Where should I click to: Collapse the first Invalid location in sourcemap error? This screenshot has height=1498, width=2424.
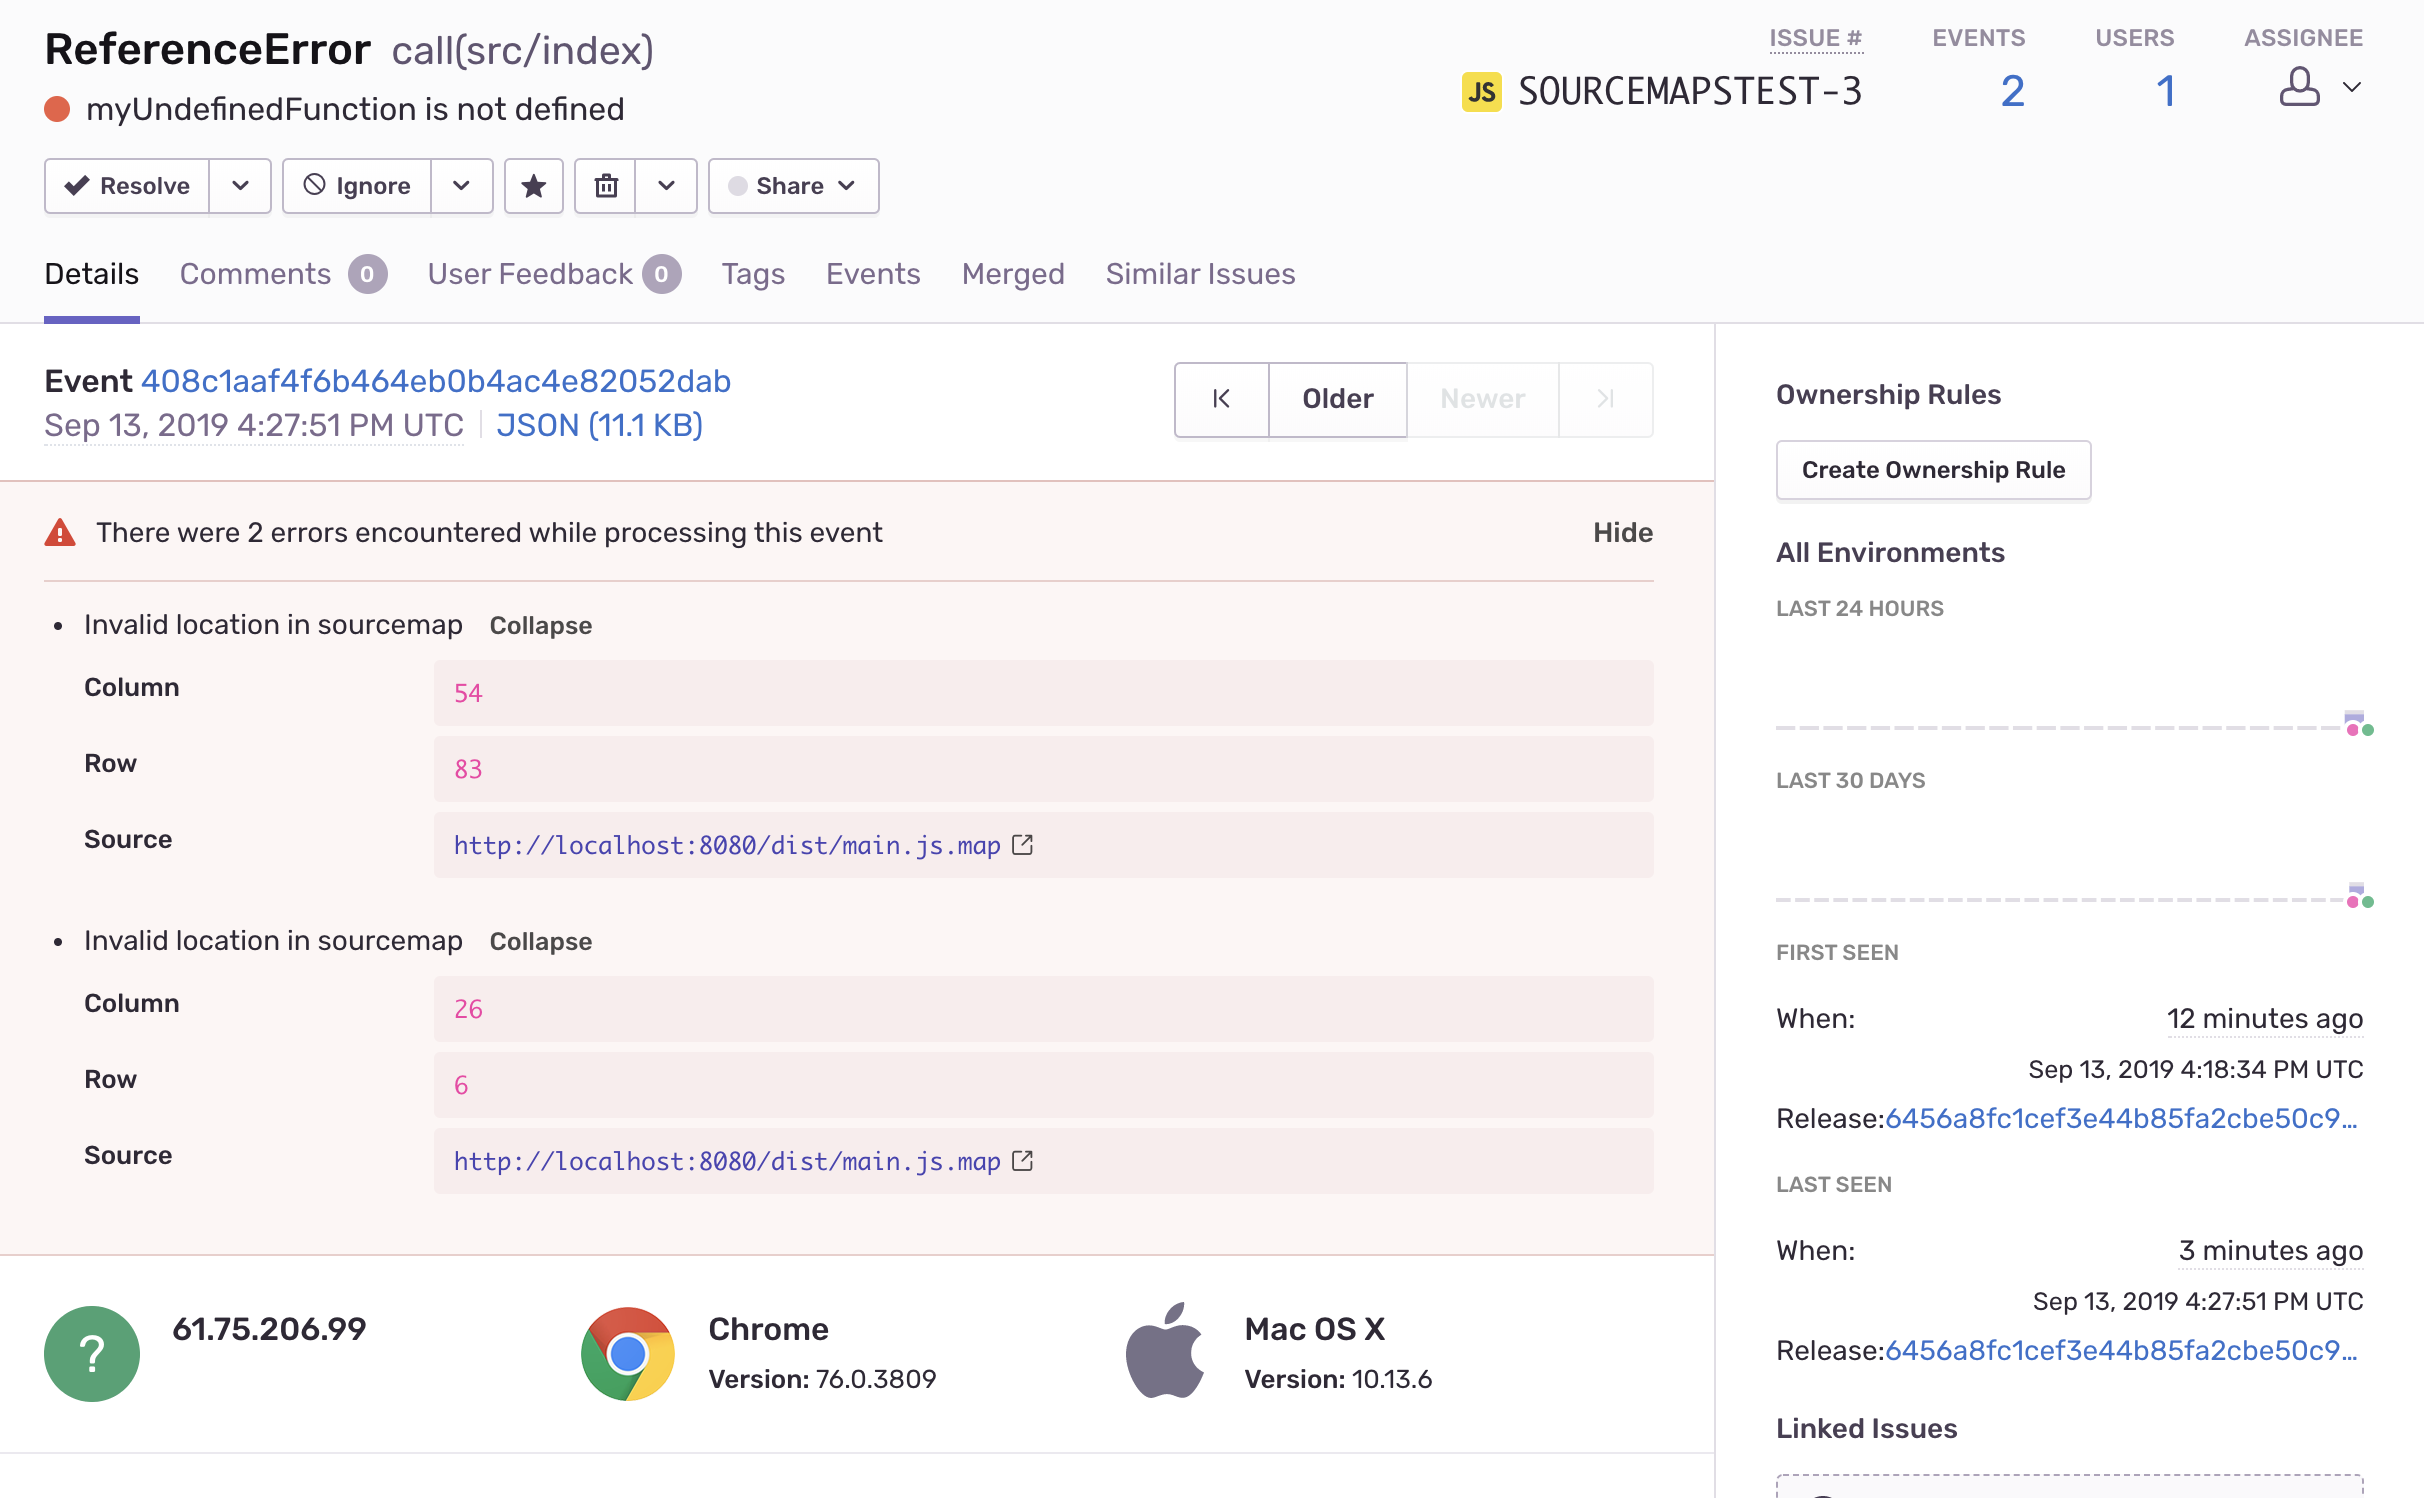[x=541, y=626]
